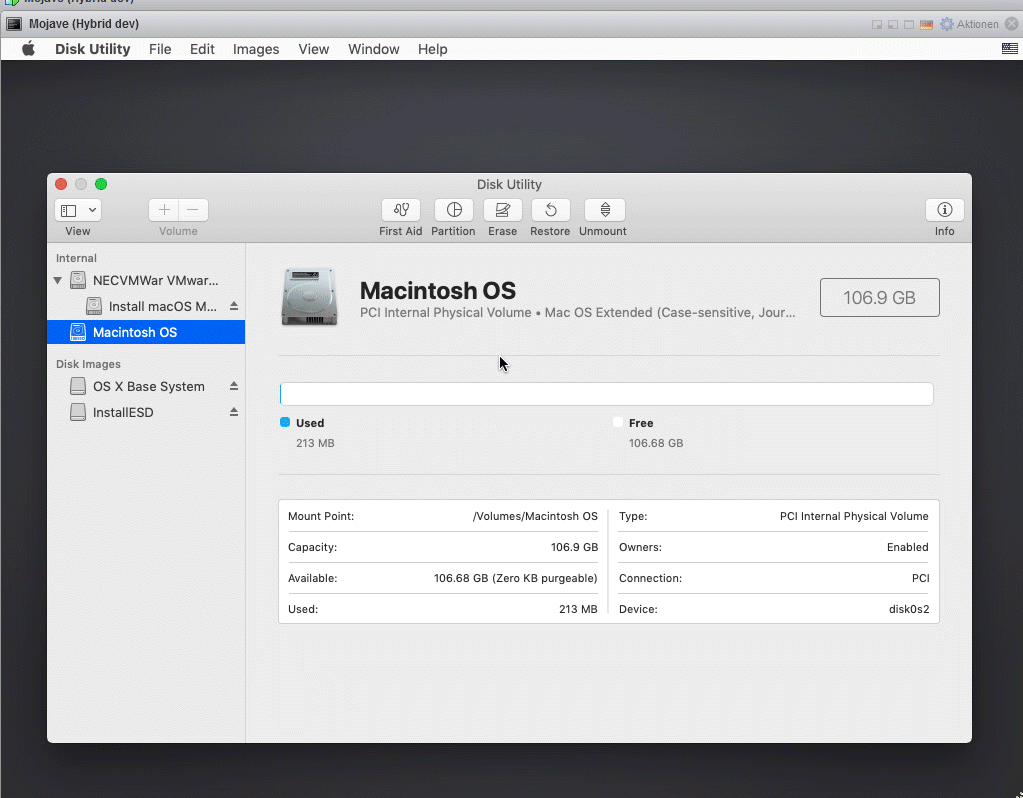Eject Install macOS Mojave volume

[234, 306]
